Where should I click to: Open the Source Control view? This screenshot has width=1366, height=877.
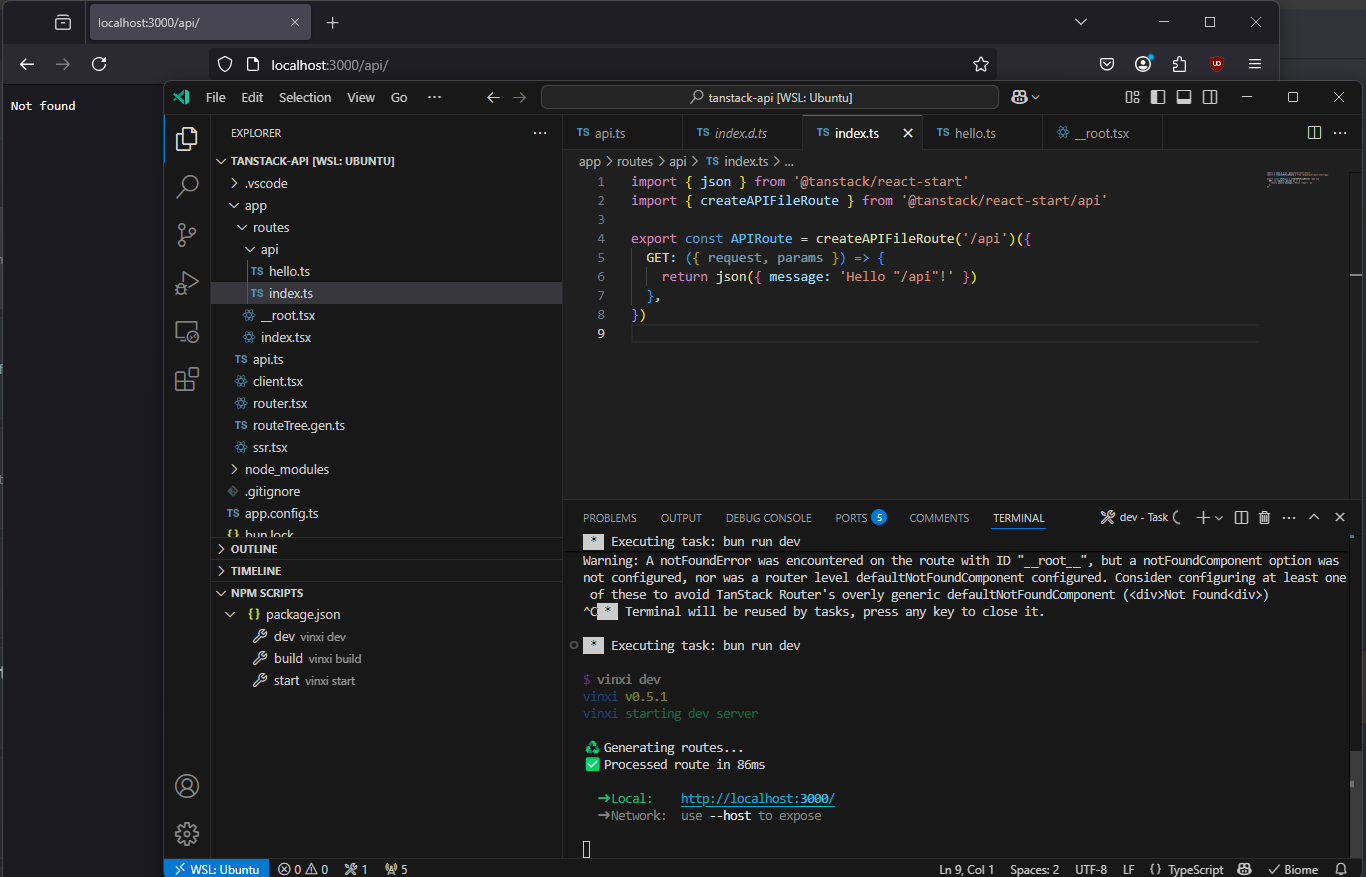[x=187, y=235]
